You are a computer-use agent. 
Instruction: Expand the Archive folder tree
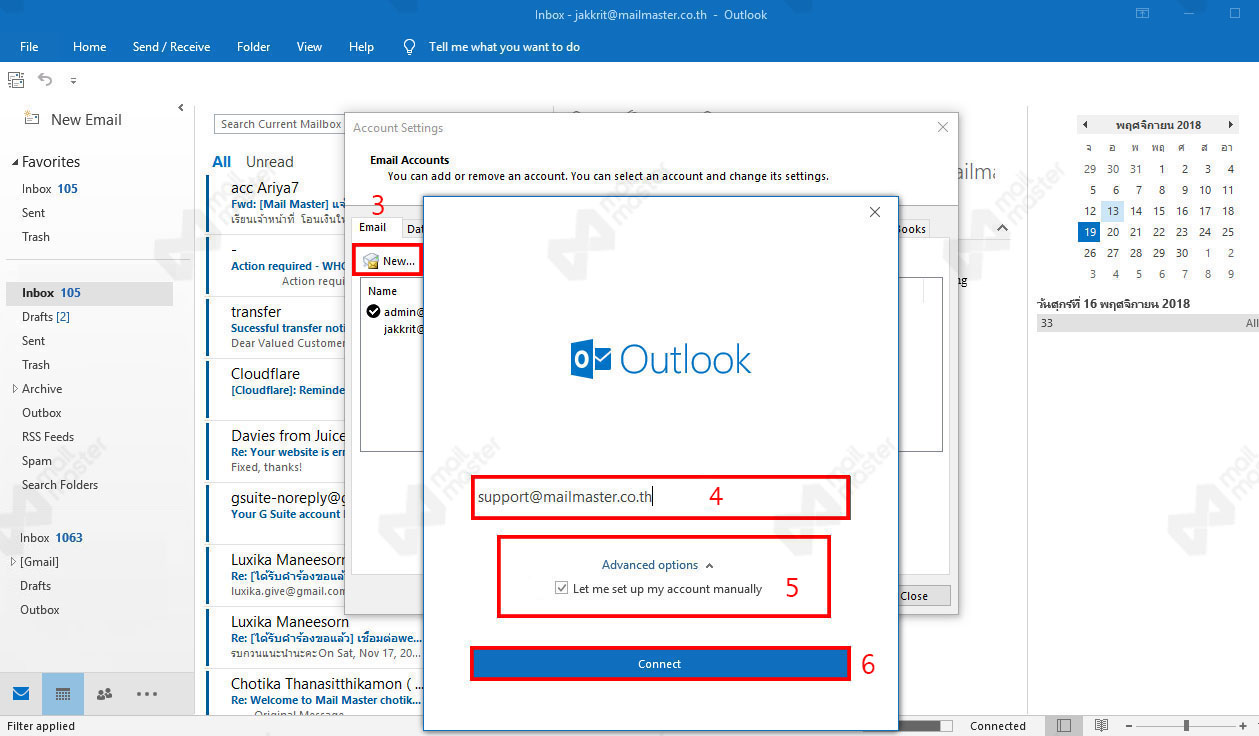(12, 388)
